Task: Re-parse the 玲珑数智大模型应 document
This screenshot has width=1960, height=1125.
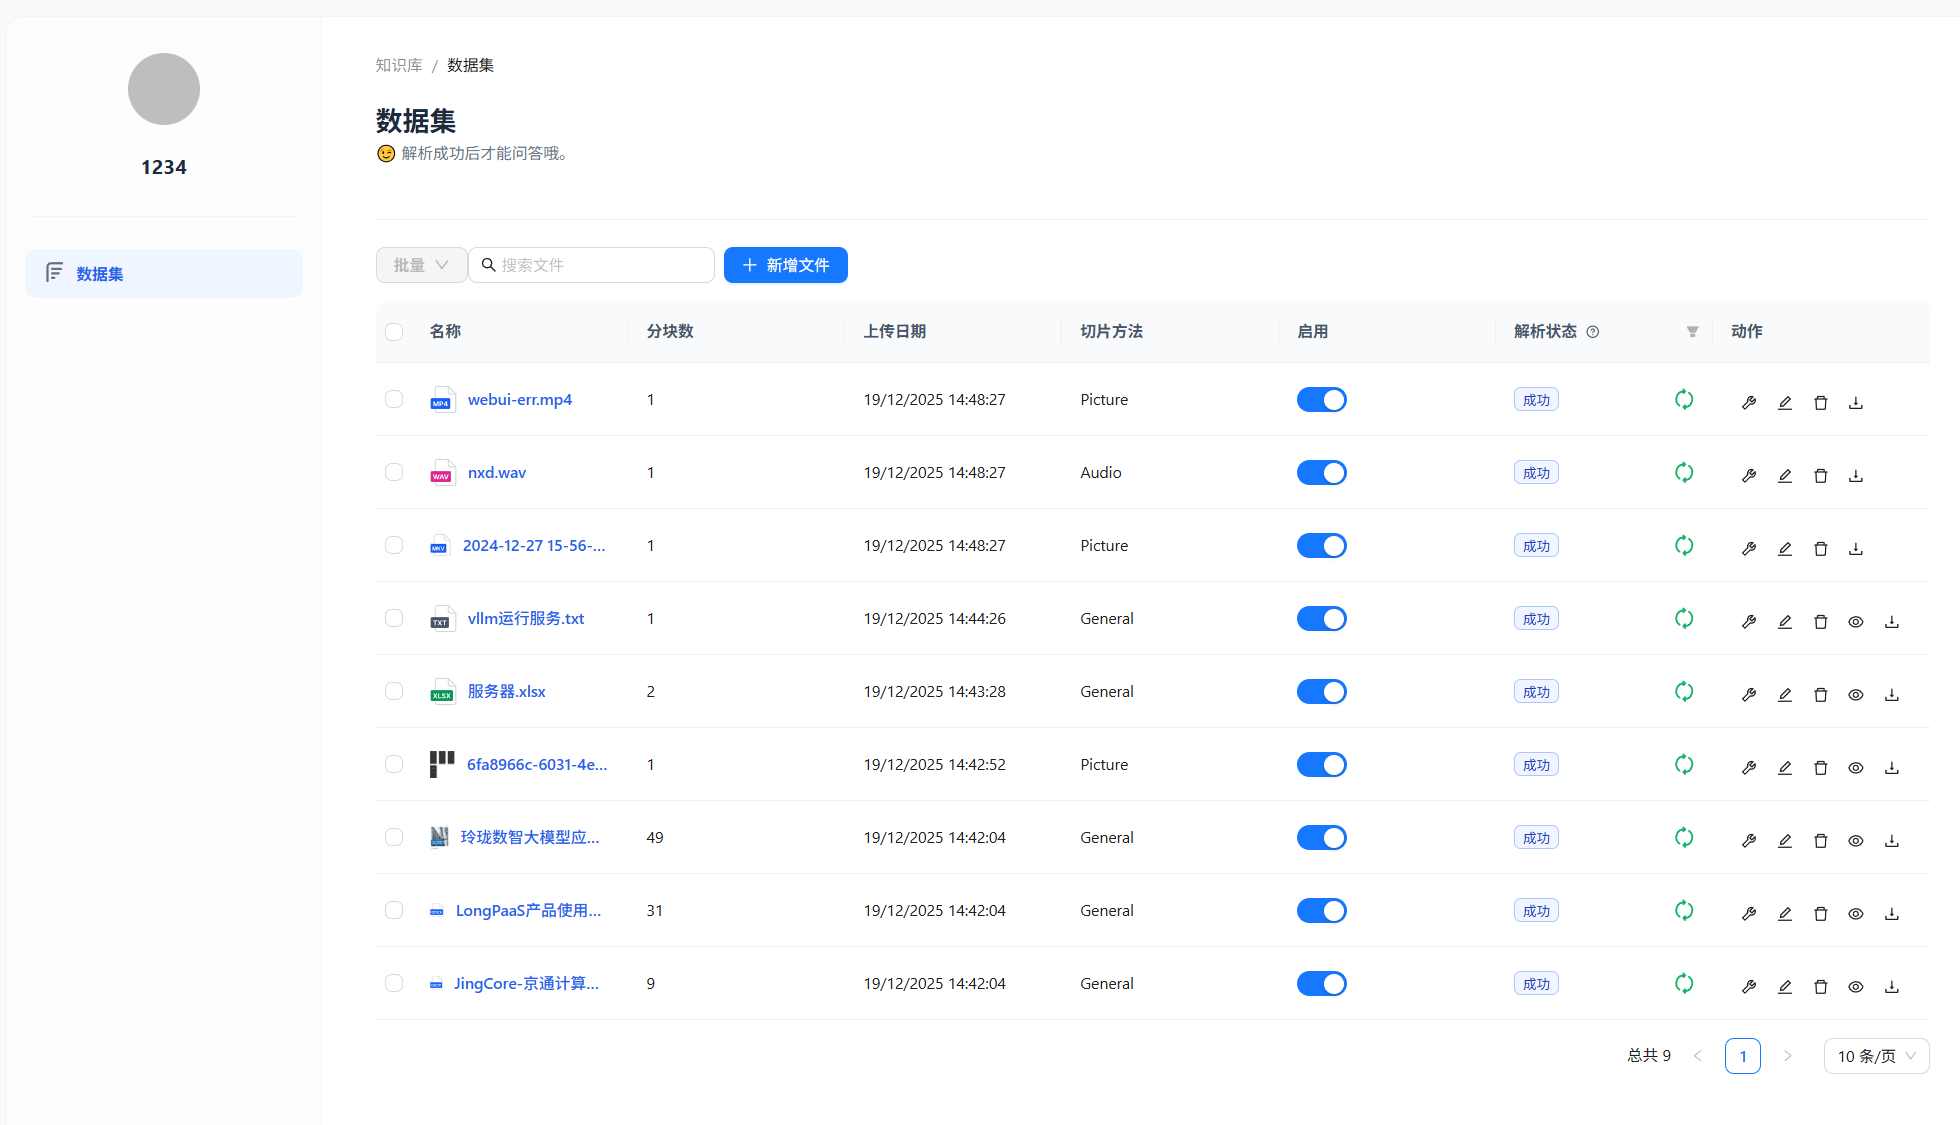Action: click(1684, 837)
